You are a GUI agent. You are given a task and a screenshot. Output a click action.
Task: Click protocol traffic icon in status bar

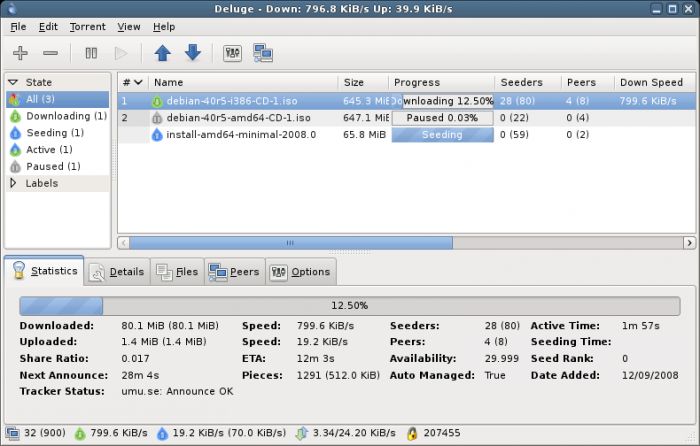(x=302, y=433)
